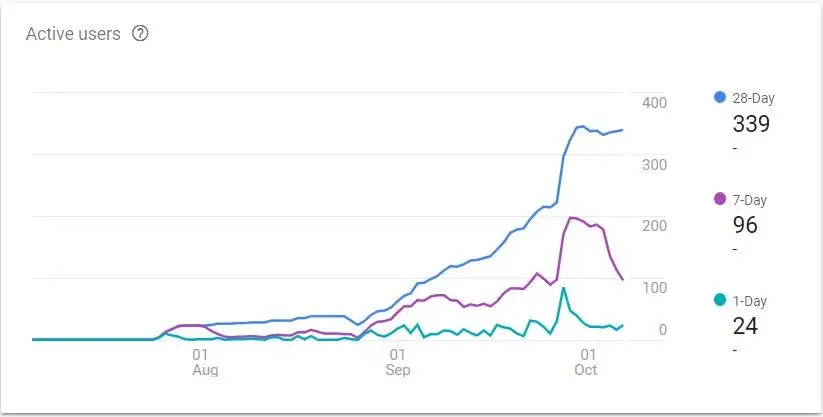This screenshot has height=417, width=823.
Task: Click the peak of the teal 1-Day line
Action: pos(564,288)
